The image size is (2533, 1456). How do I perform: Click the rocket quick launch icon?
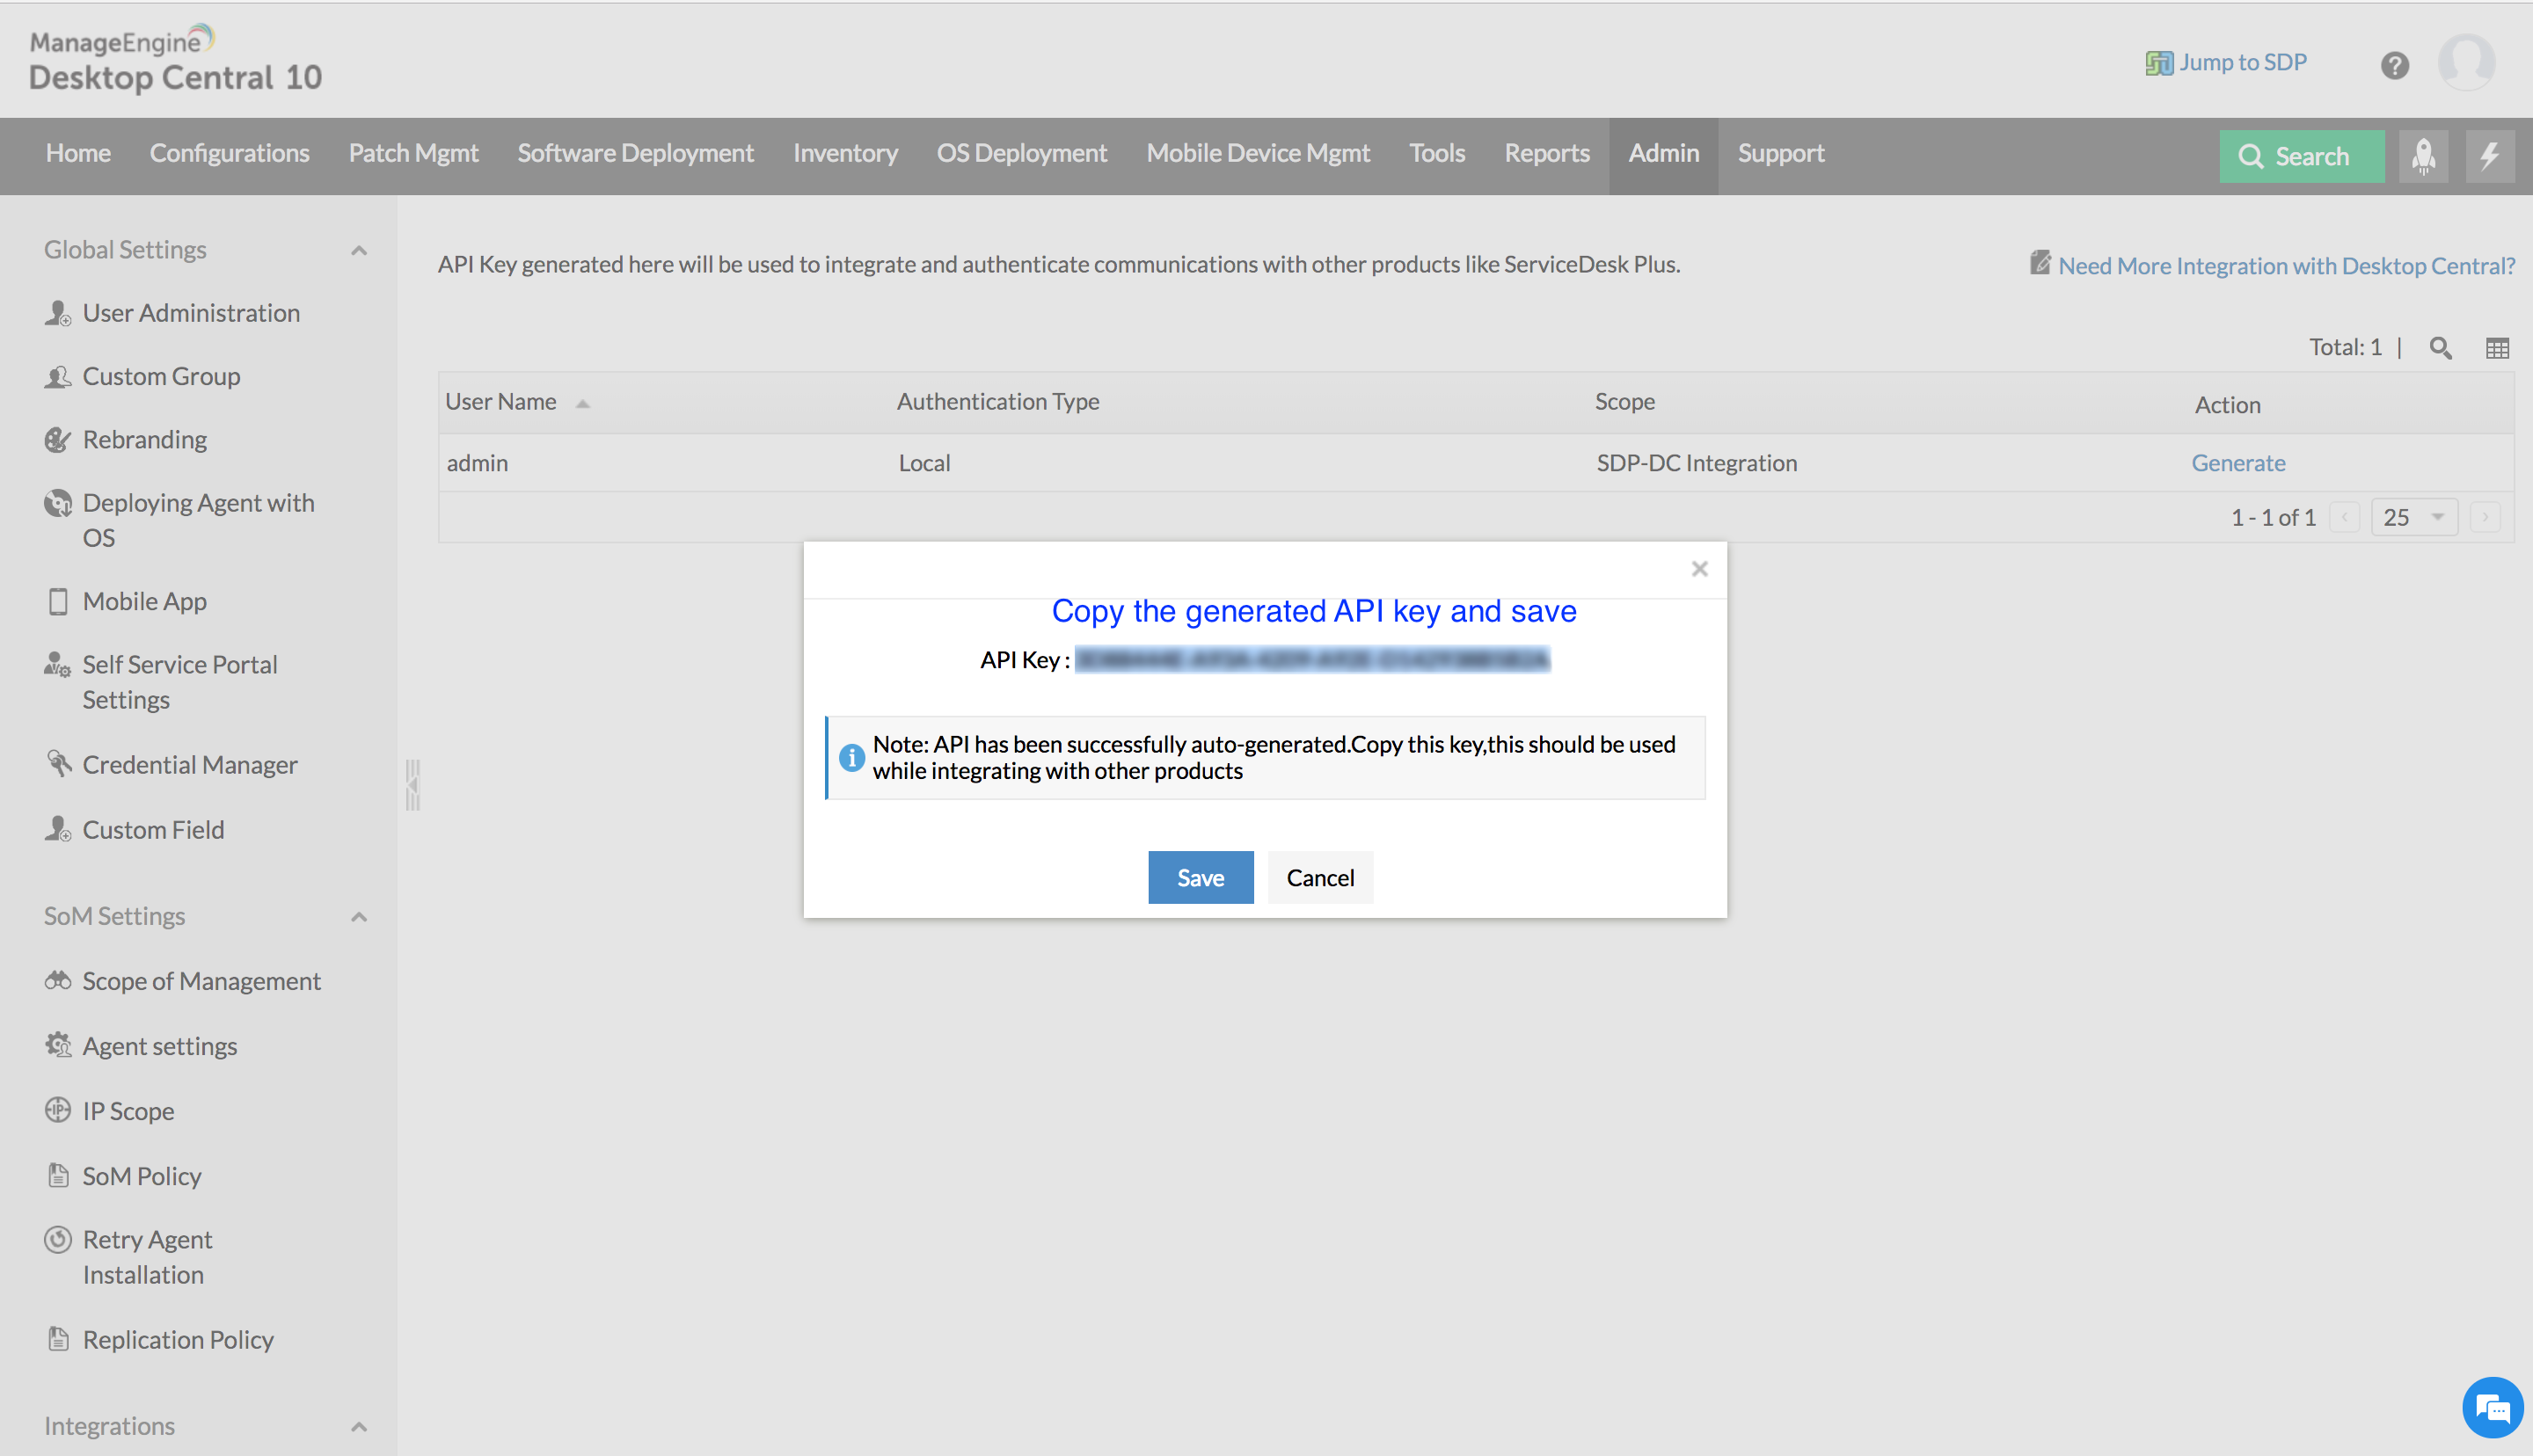point(2423,156)
